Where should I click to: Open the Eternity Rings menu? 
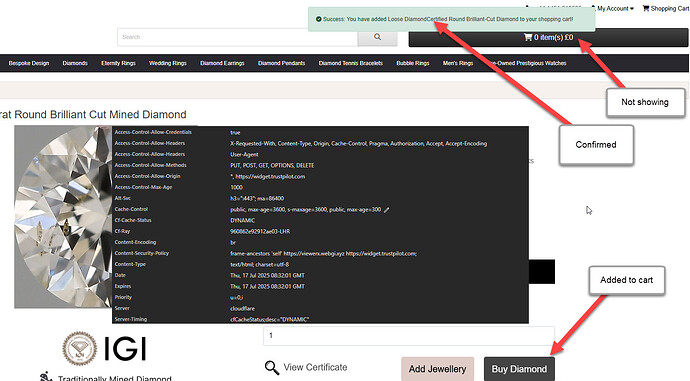point(118,63)
